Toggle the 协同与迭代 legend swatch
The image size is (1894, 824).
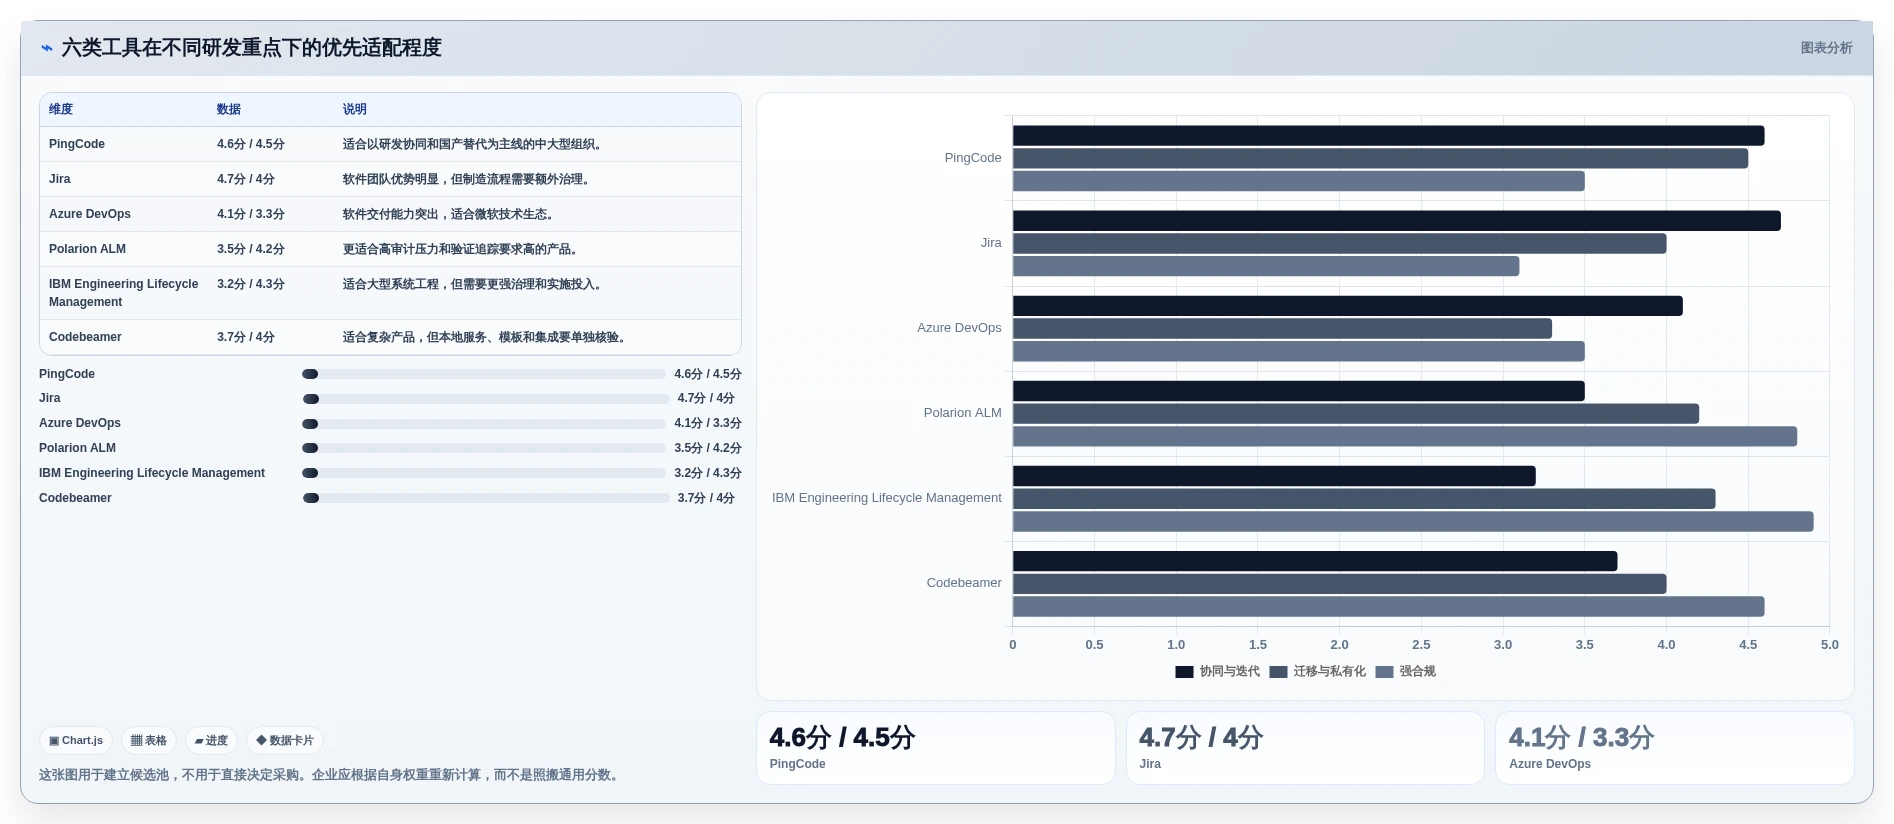1185,672
